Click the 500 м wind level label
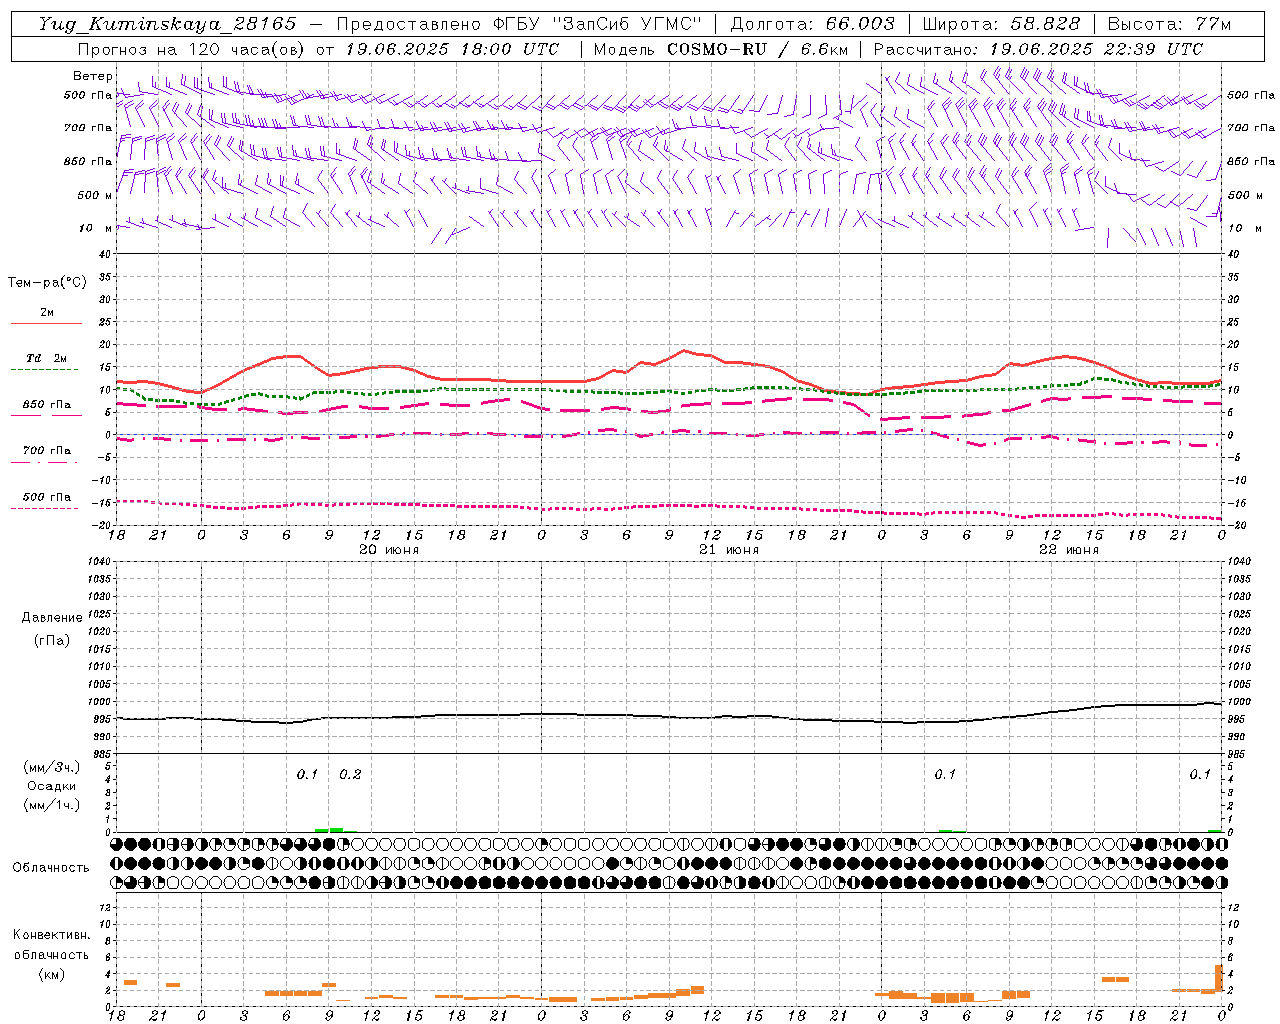Image resolution: width=1280 pixels, height=1024 pixels. pyautogui.click(x=95, y=195)
